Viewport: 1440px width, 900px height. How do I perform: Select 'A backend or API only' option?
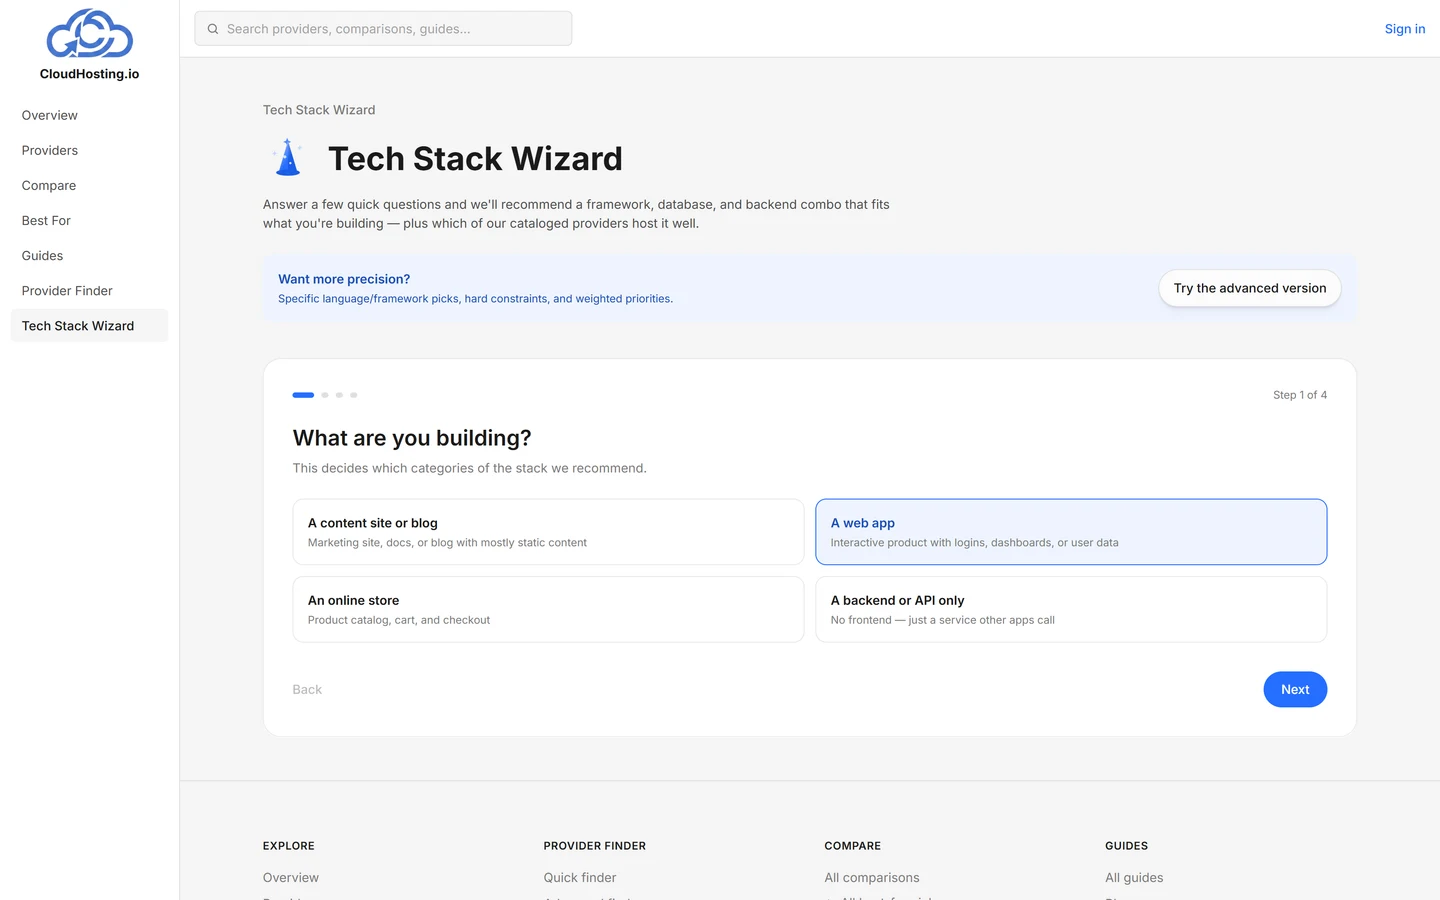[x=1071, y=609]
